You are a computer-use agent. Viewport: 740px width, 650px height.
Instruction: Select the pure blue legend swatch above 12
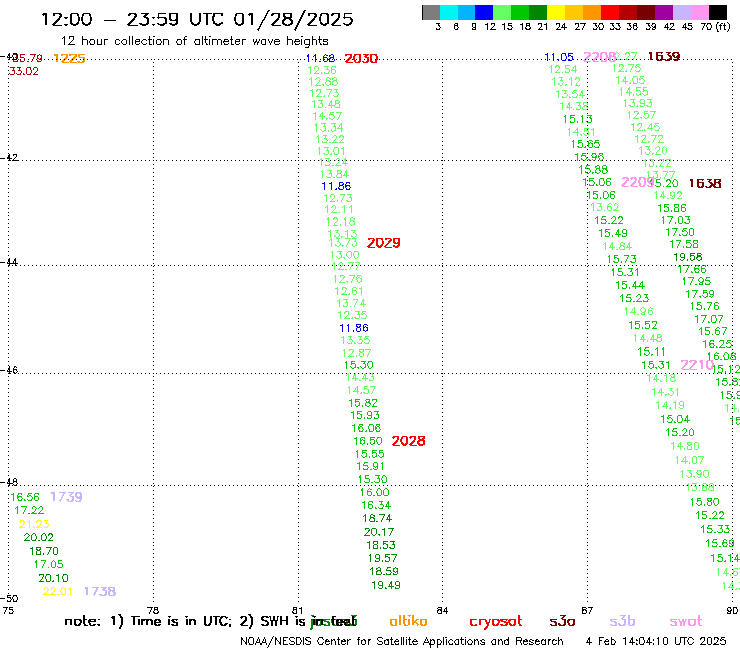[484, 12]
